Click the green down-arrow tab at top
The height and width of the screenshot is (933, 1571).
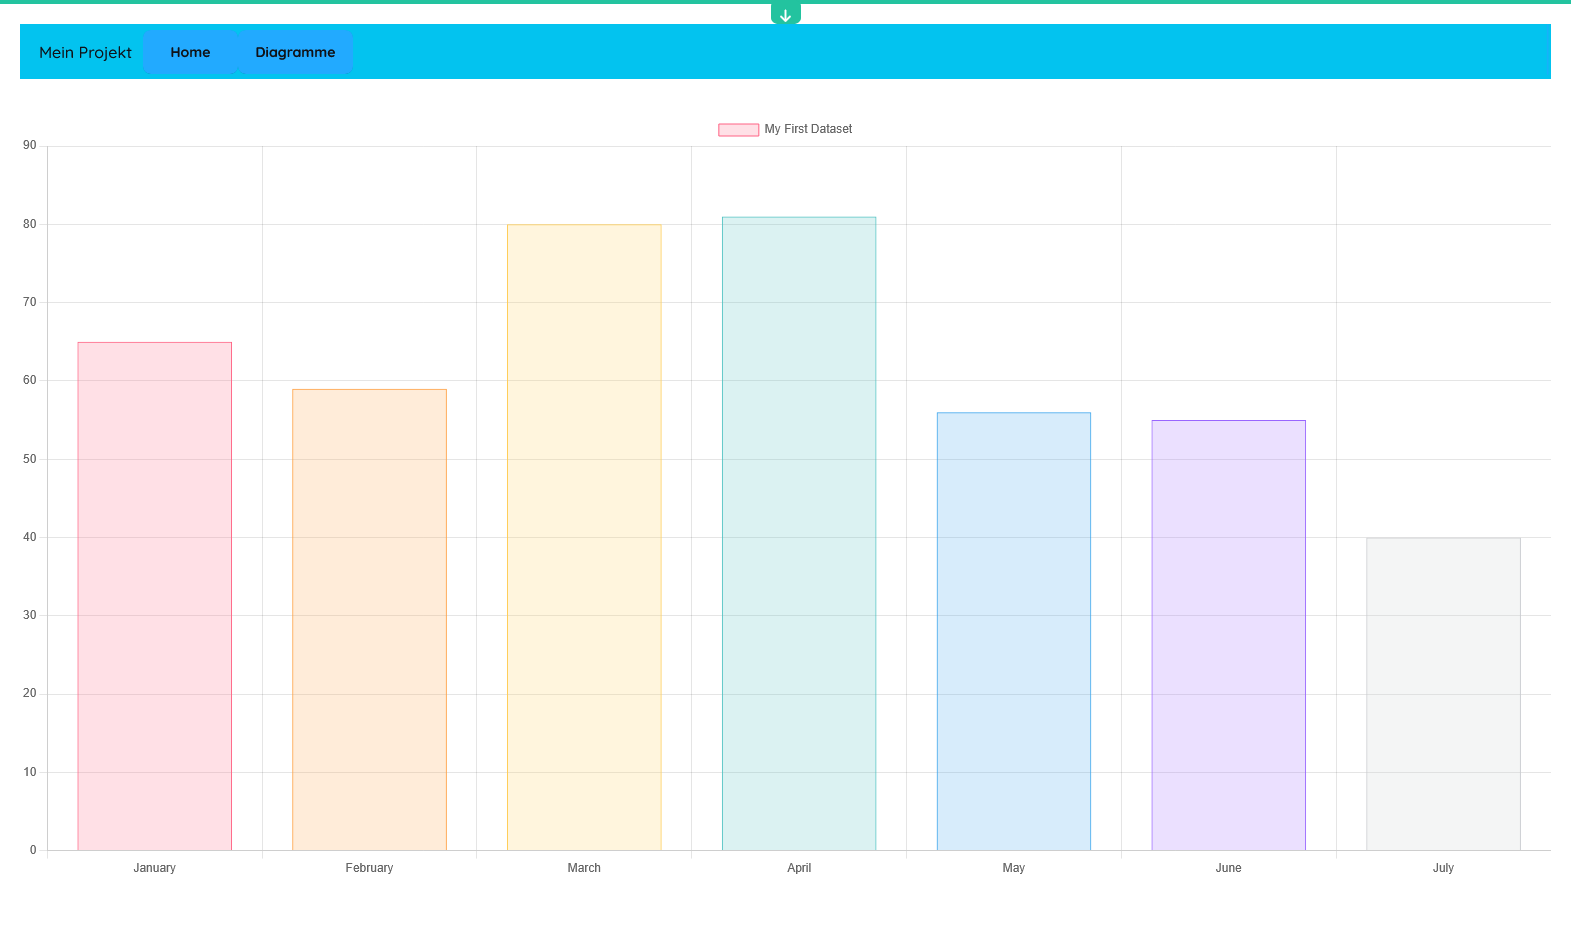coord(785,15)
